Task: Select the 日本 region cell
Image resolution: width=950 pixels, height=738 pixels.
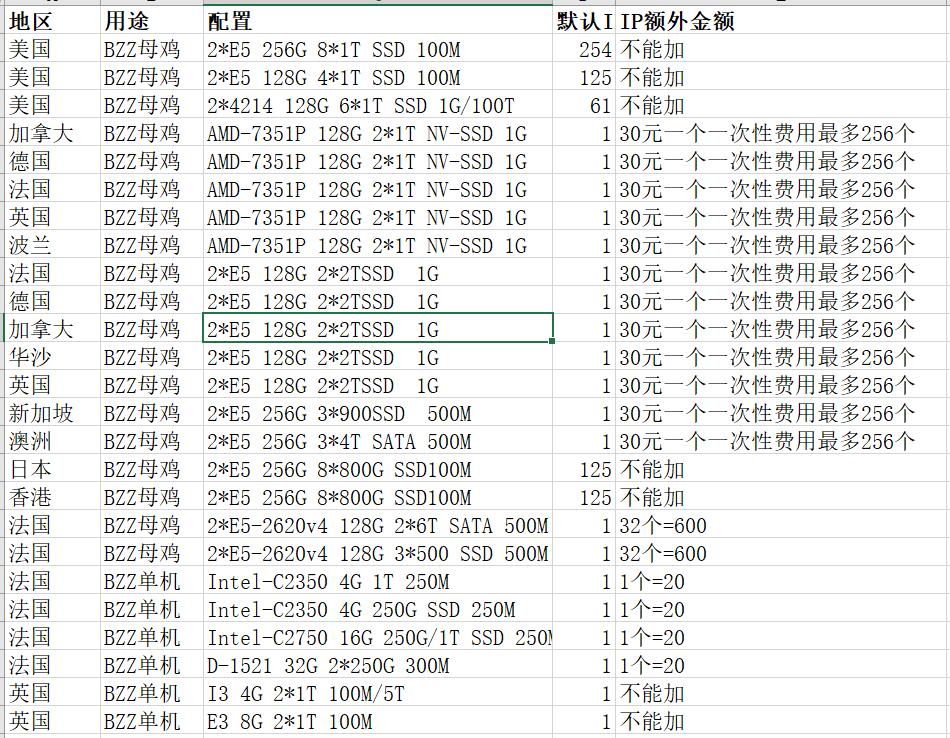Action: [50, 469]
